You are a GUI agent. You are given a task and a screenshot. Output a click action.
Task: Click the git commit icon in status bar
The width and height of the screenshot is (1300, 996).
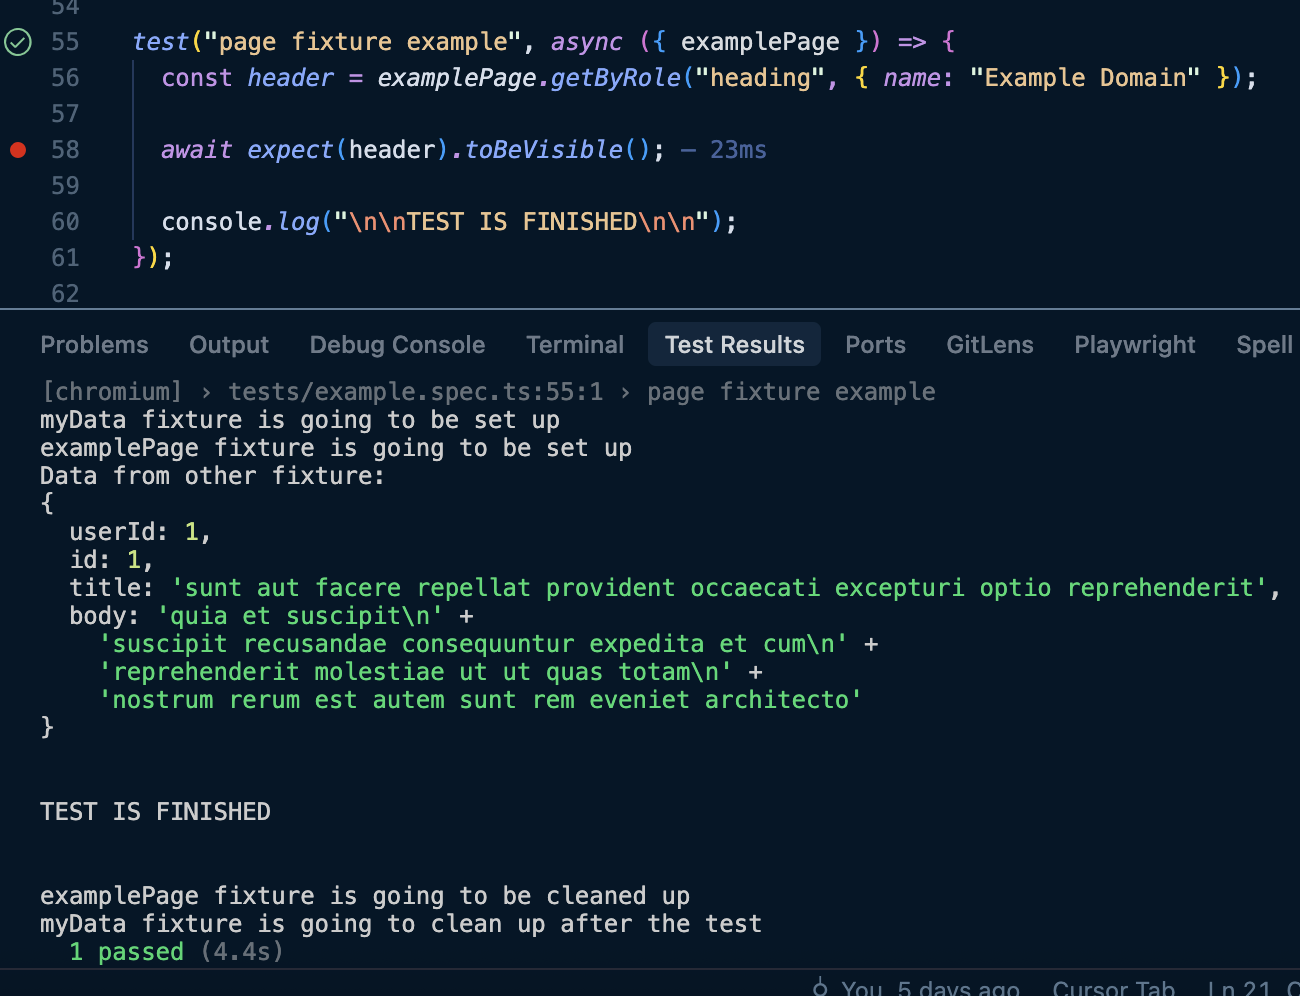pos(820,988)
